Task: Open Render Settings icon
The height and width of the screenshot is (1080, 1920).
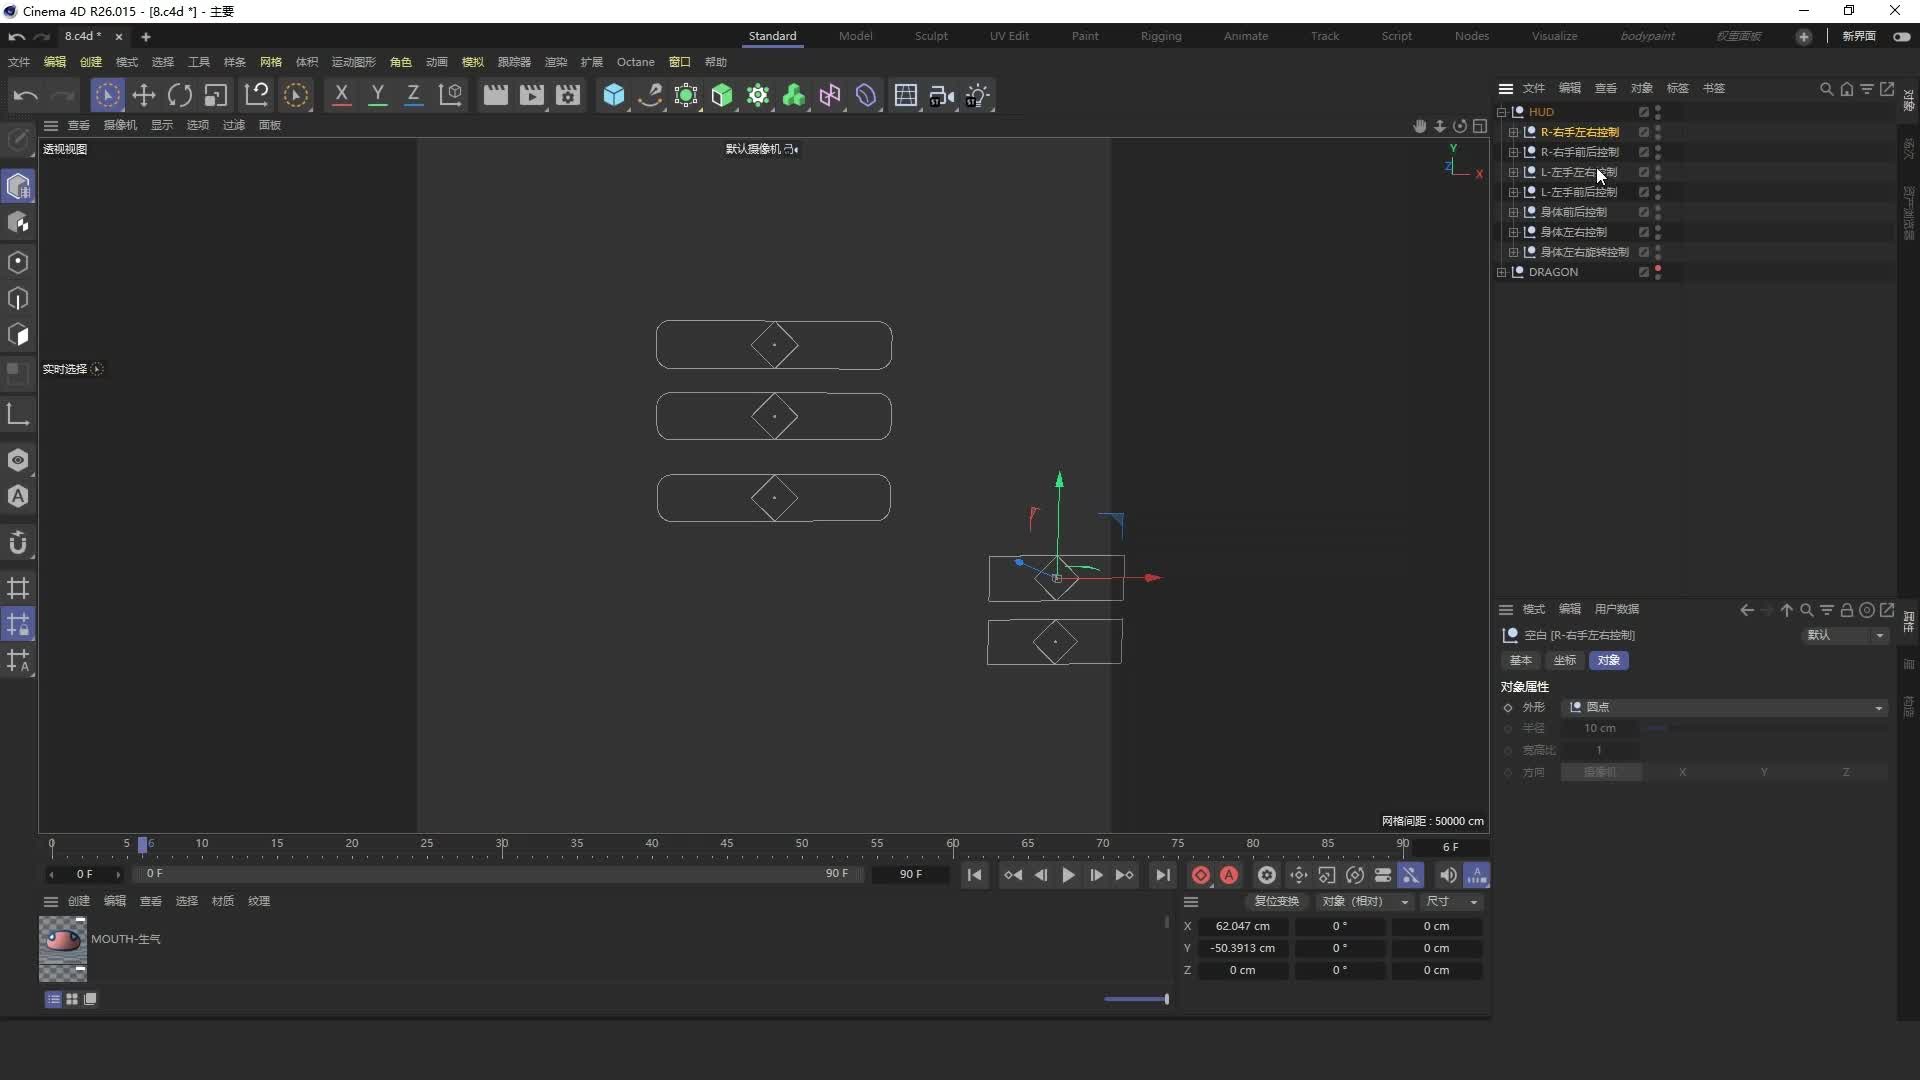Action: tap(568, 95)
